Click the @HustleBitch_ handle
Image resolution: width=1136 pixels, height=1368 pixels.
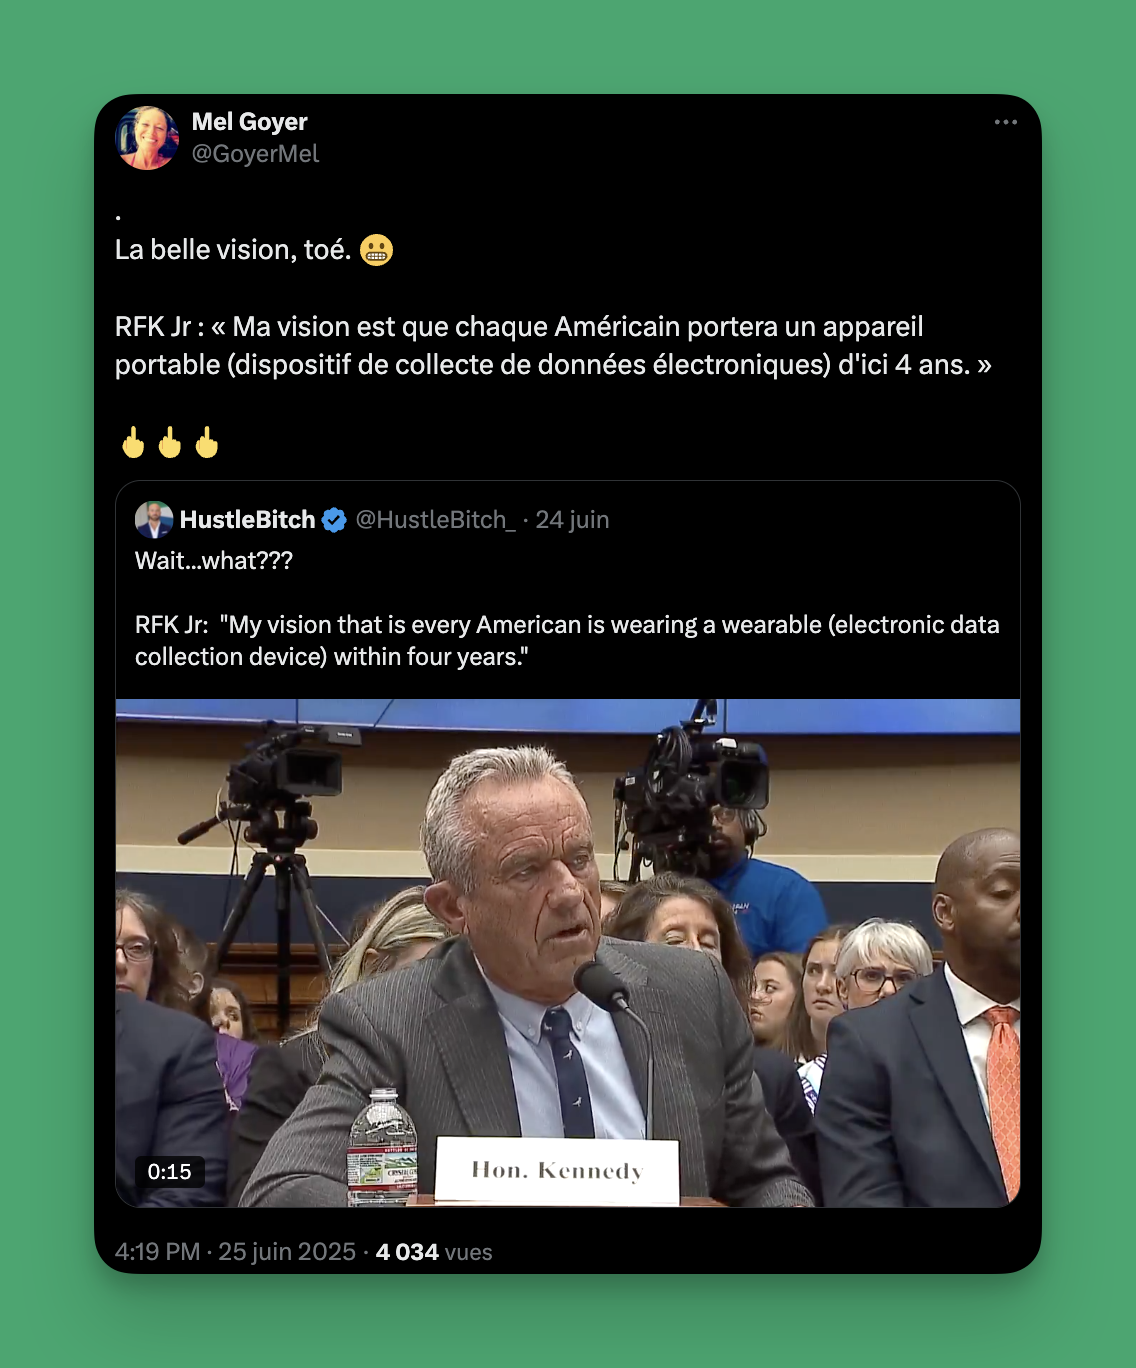(x=435, y=520)
